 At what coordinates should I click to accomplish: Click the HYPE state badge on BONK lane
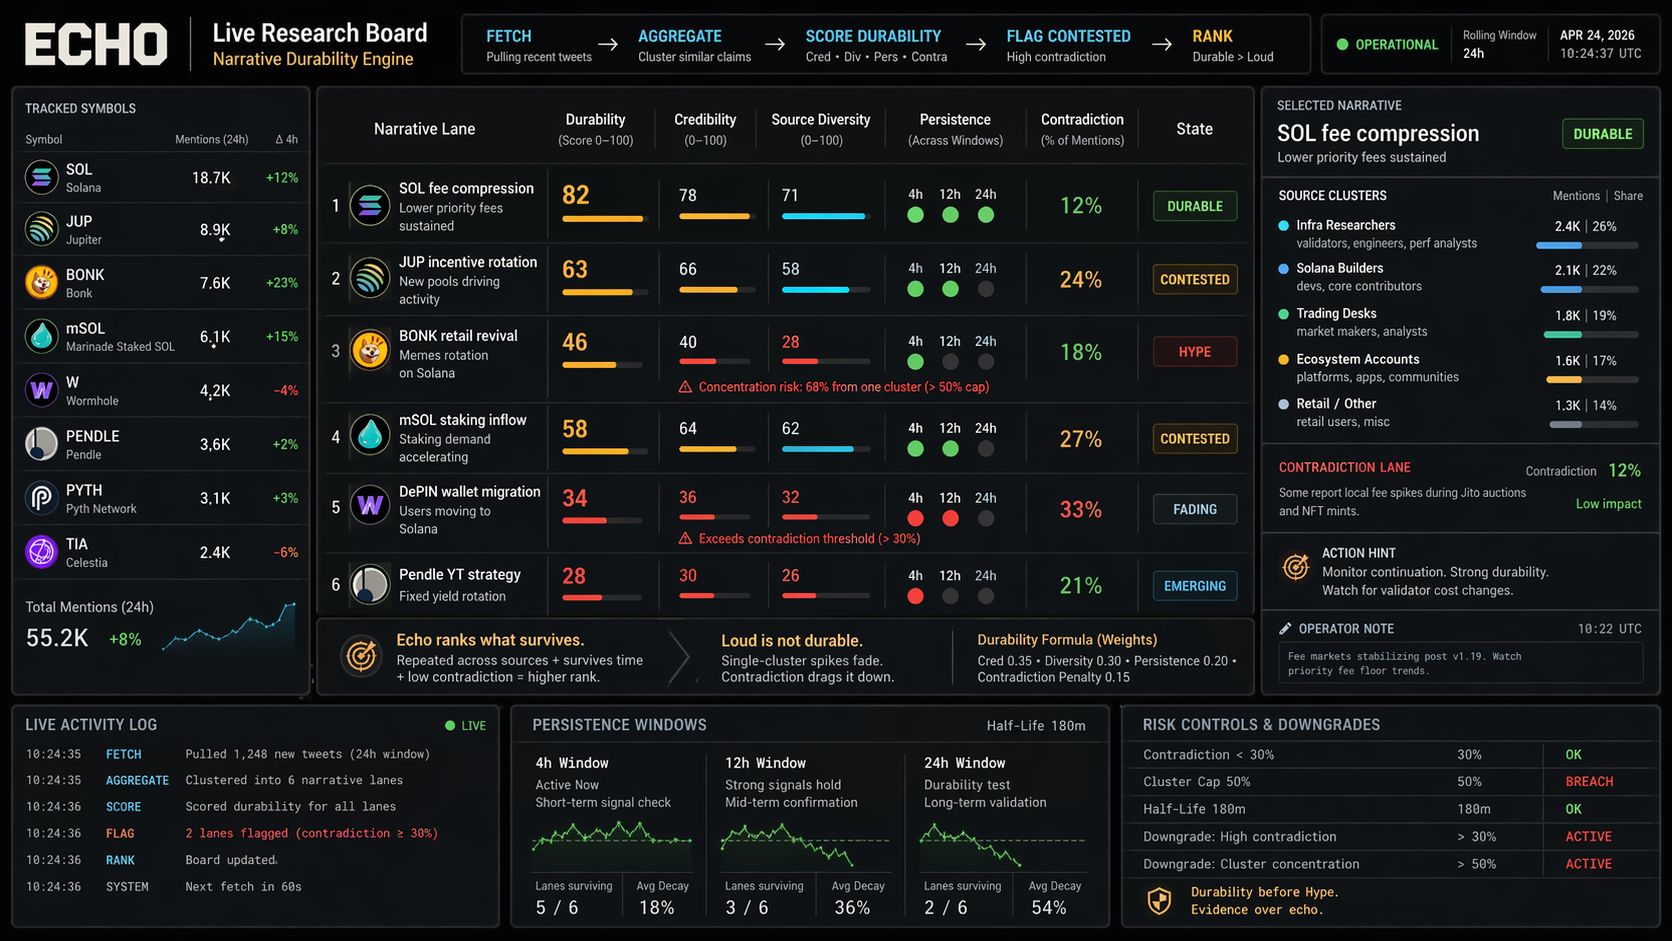coord(1195,352)
